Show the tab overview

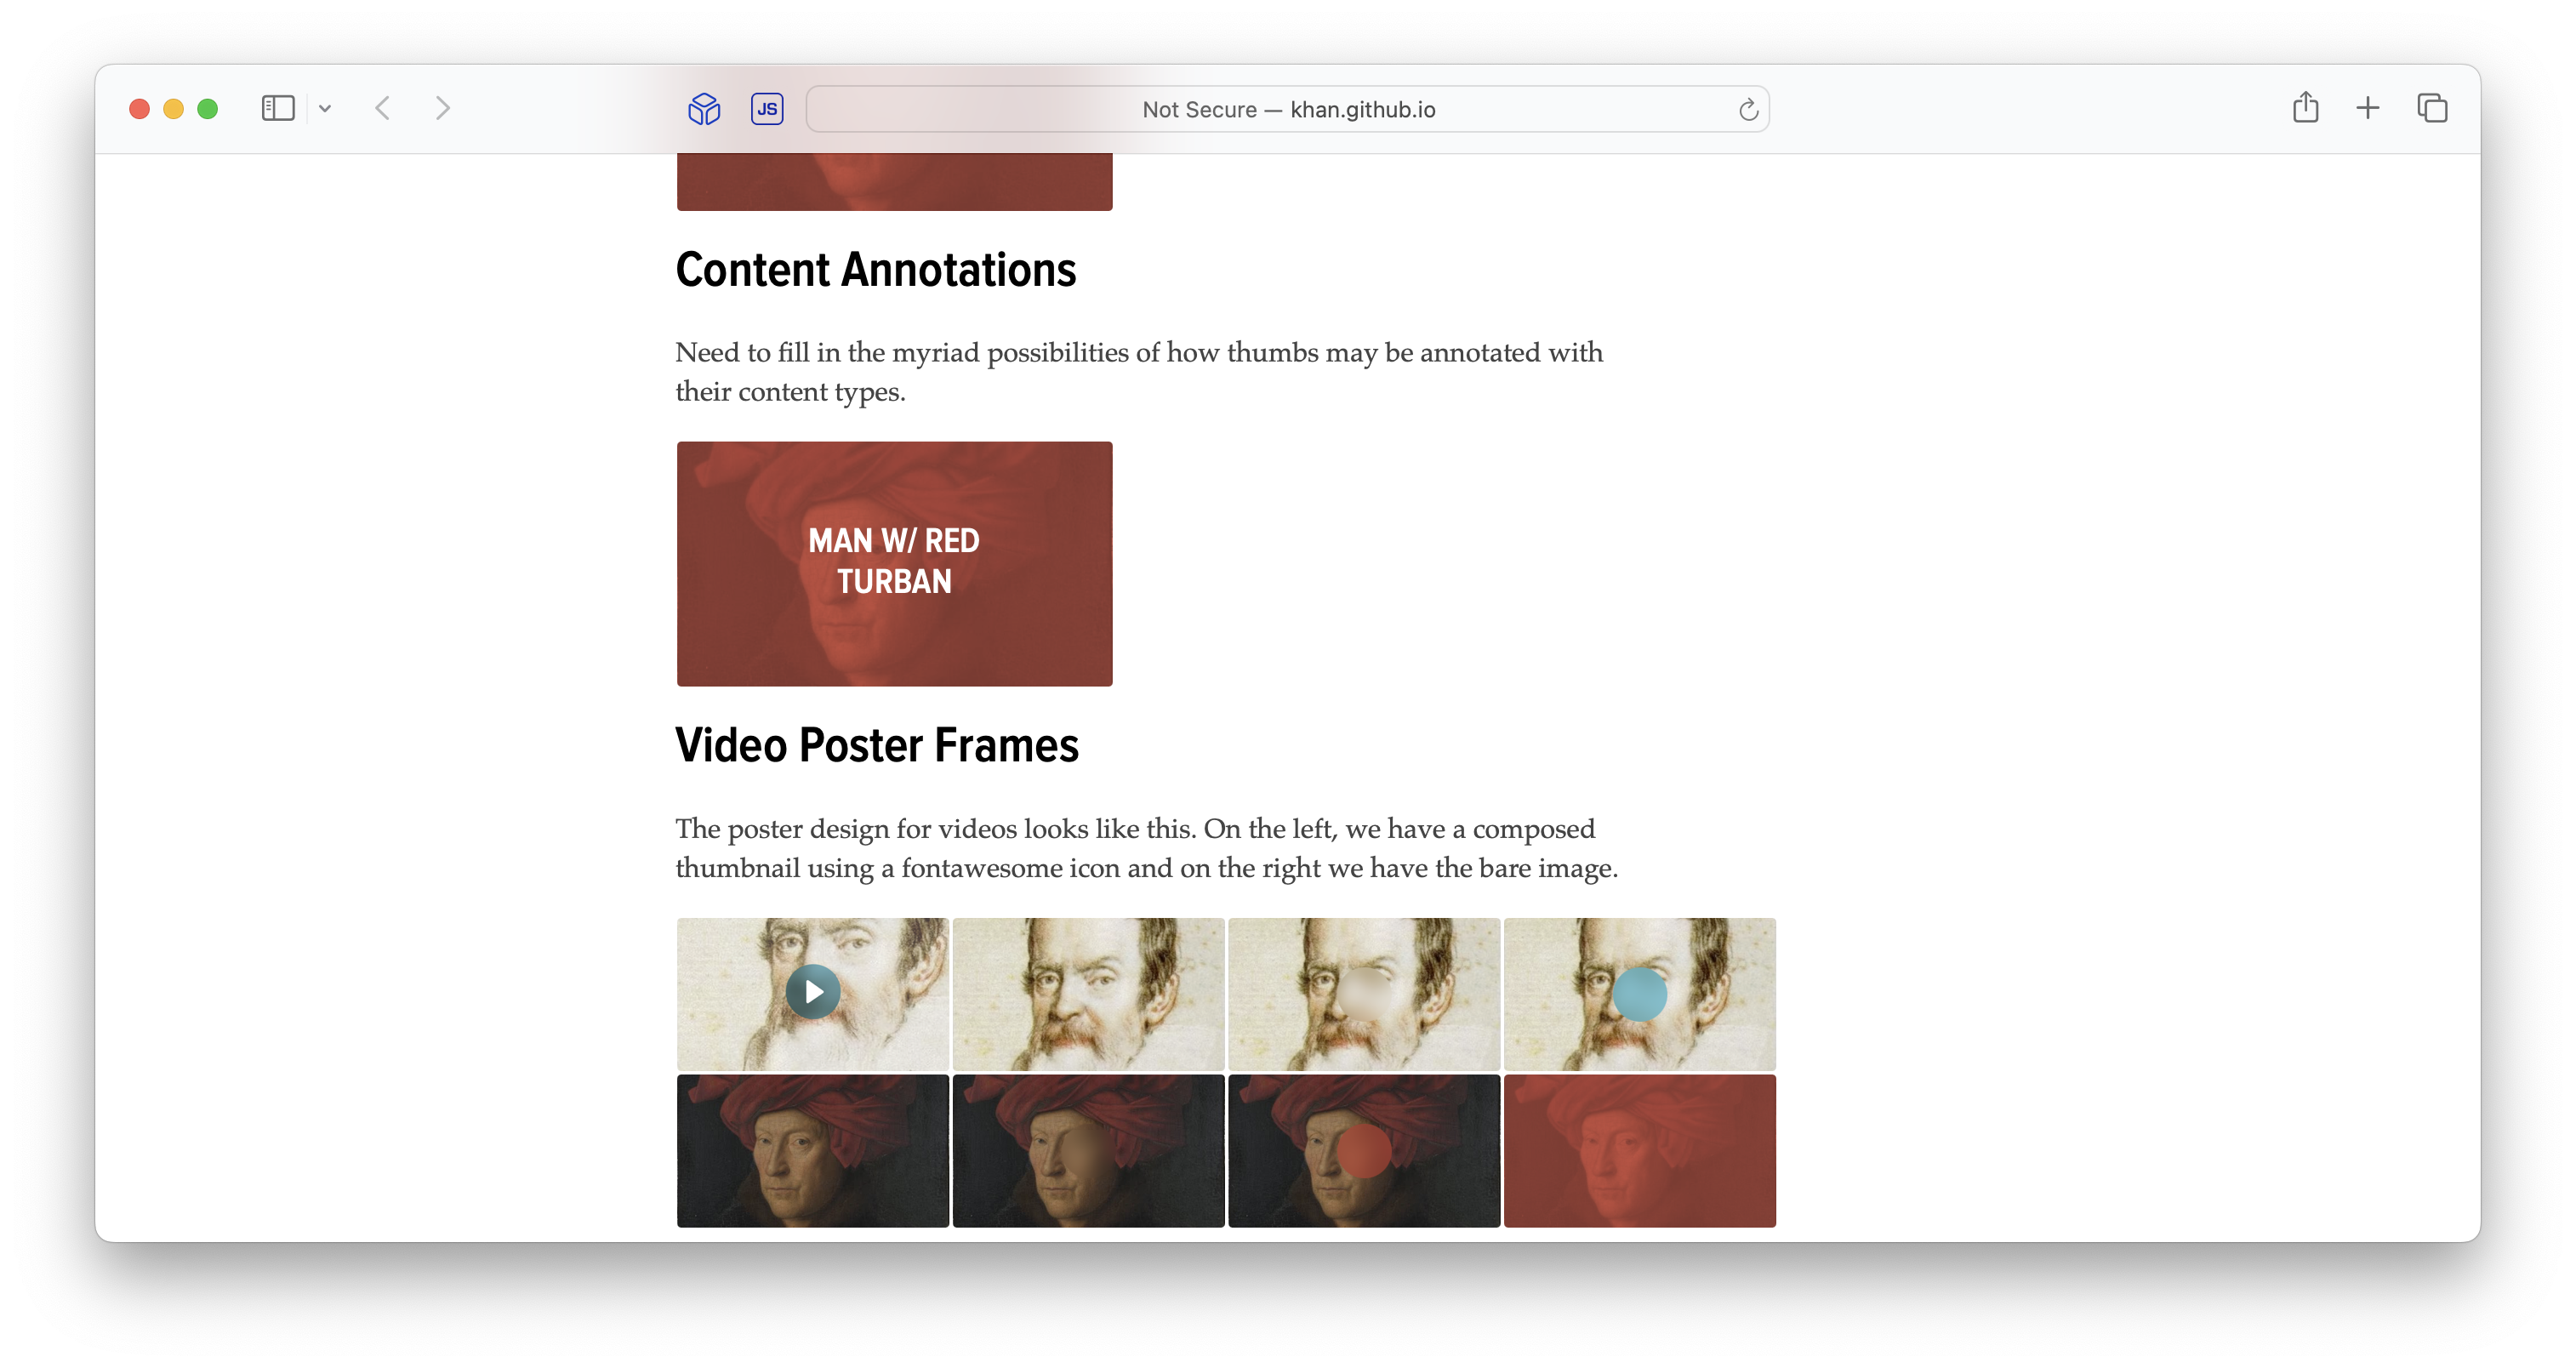click(x=2431, y=108)
